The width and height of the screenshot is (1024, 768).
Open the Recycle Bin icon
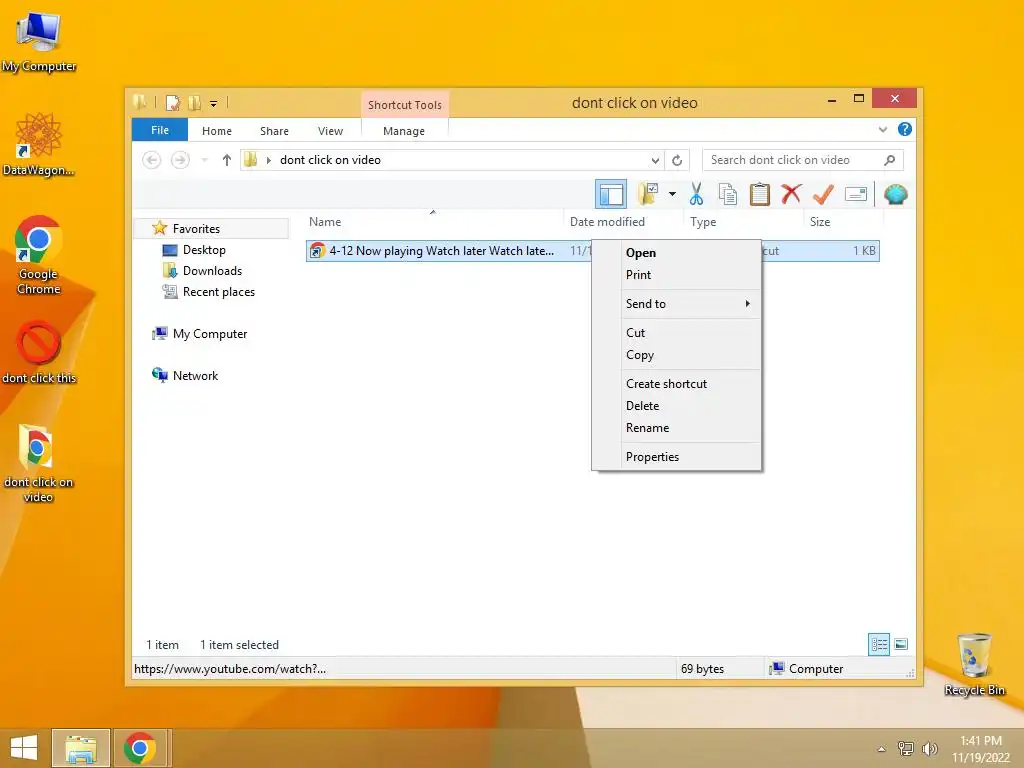pos(974,664)
